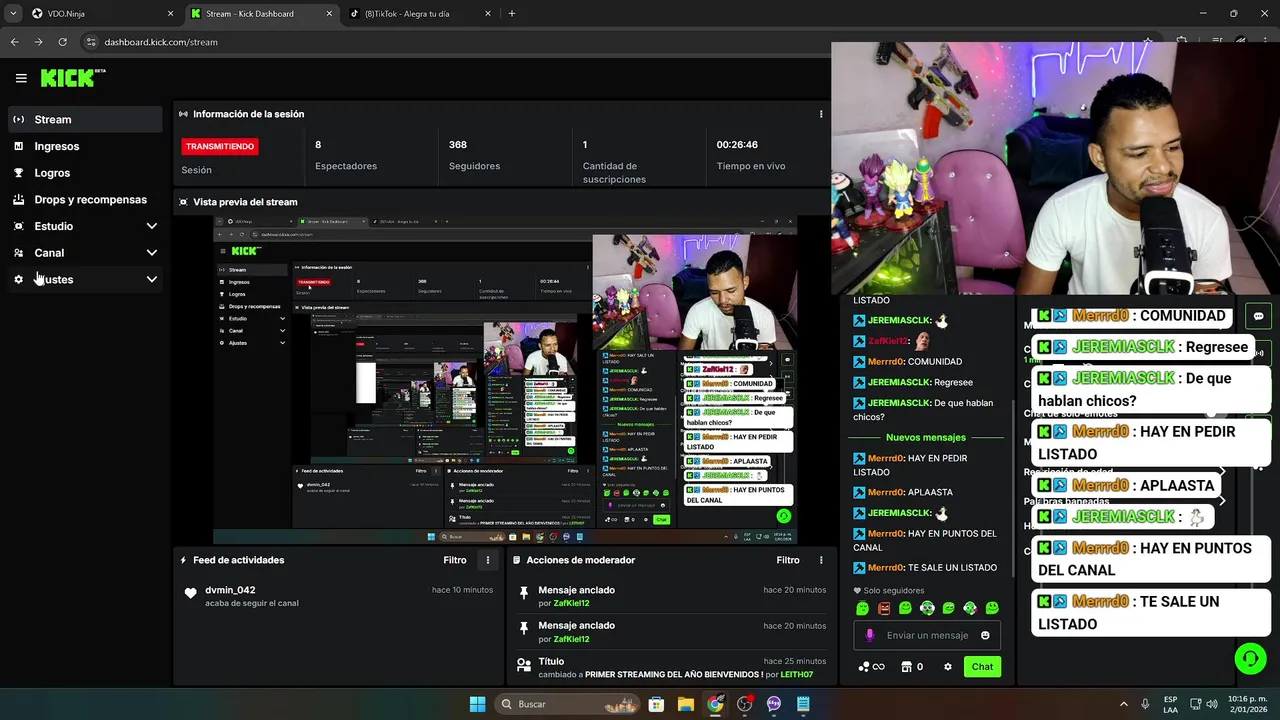Screen dimensions: 1280x720
Task: Open the emoji picker in message box
Action: pyautogui.click(x=985, y=635)
